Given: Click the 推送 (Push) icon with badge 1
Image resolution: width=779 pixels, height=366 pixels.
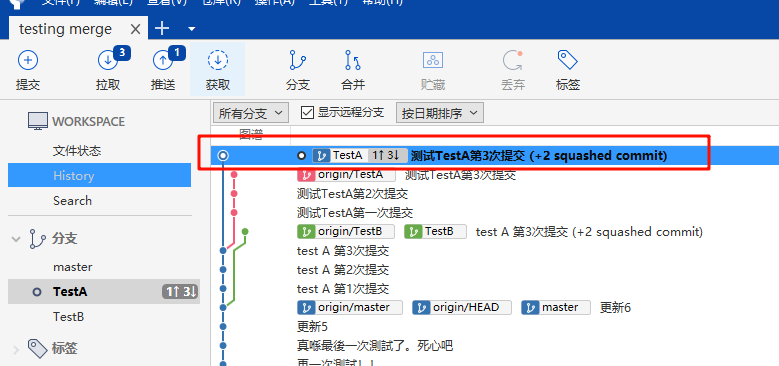Looking at the screenshot, I should 163,61.
